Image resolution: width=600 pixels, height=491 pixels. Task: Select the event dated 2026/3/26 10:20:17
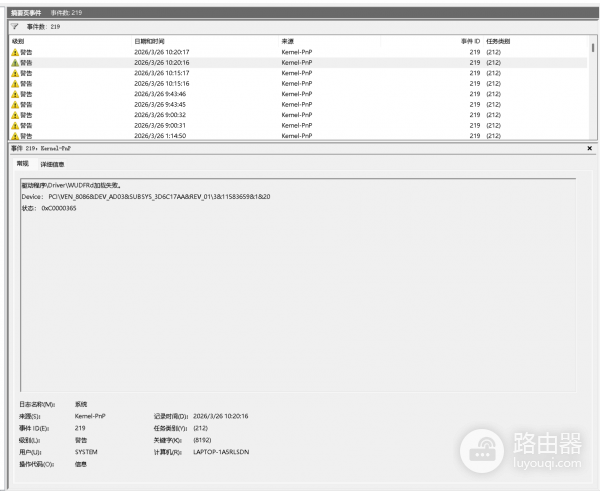298,52
